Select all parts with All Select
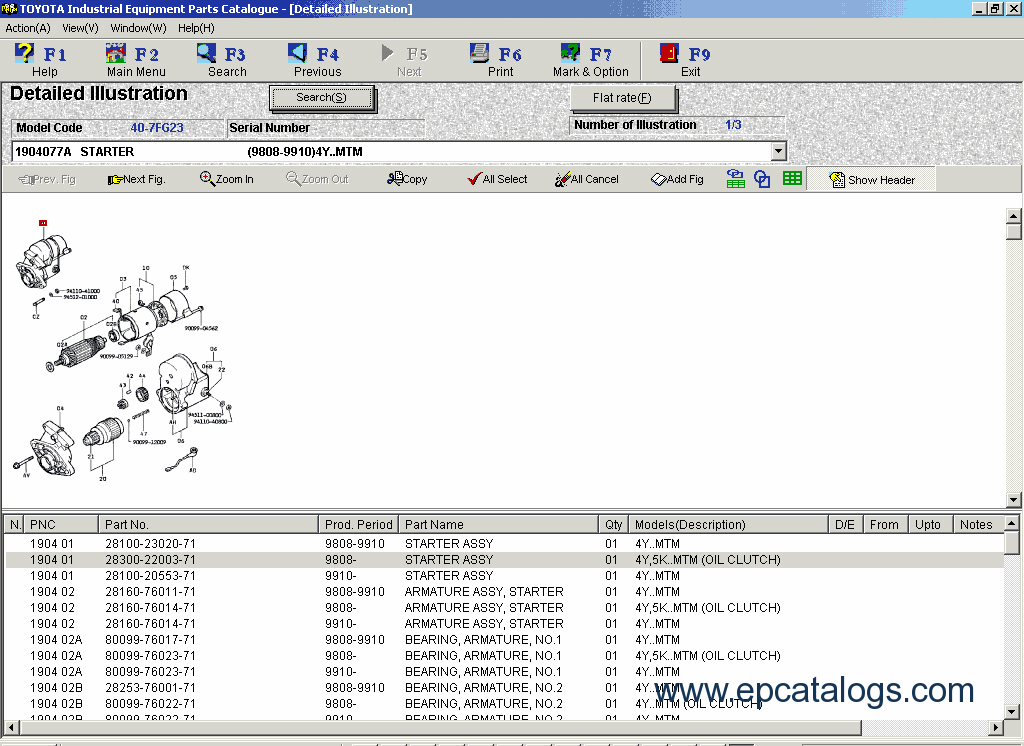Image resolution: width=1024 pixels, height=746 pixels. coord(498,179)
